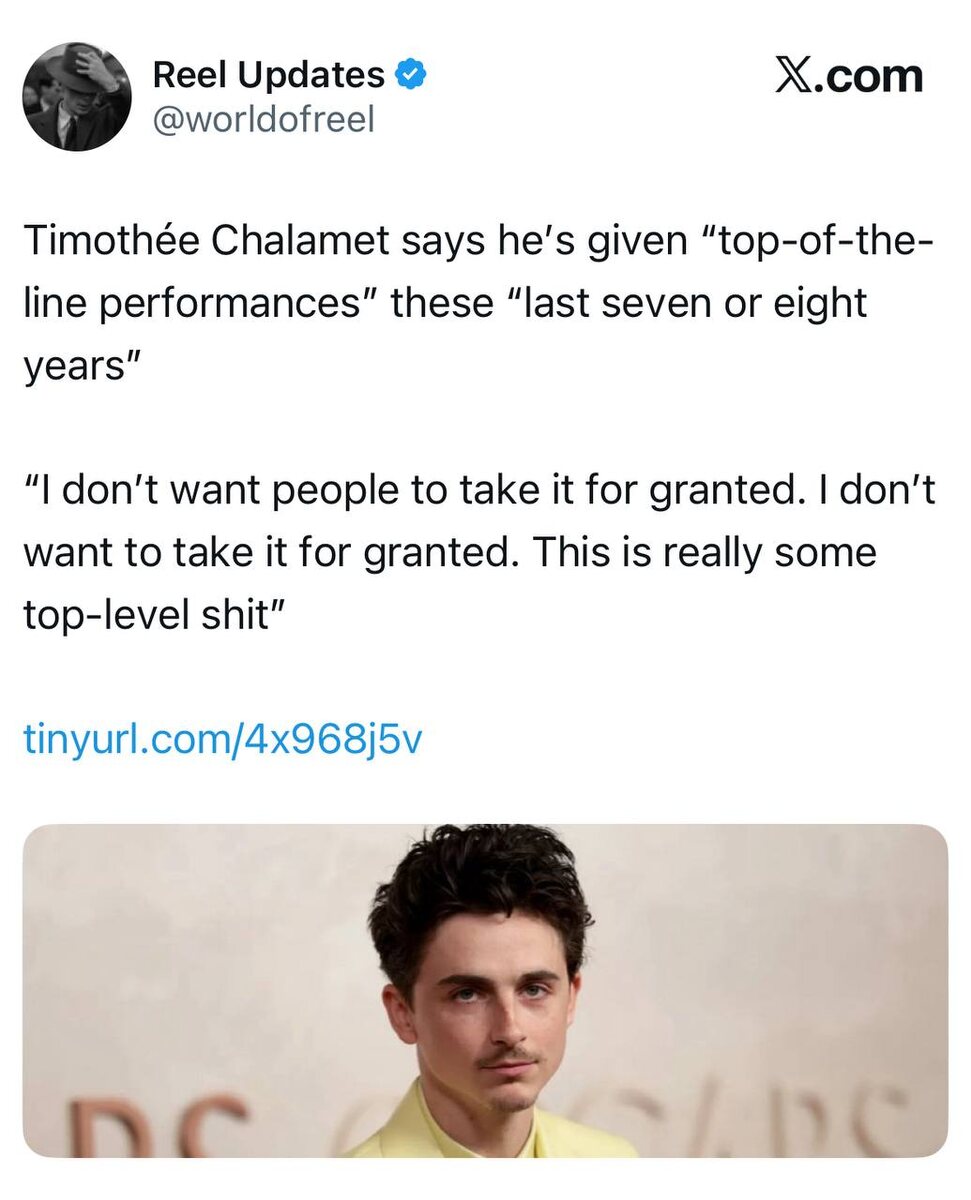
Task: Click the X logo at top right
Action: 795,77
